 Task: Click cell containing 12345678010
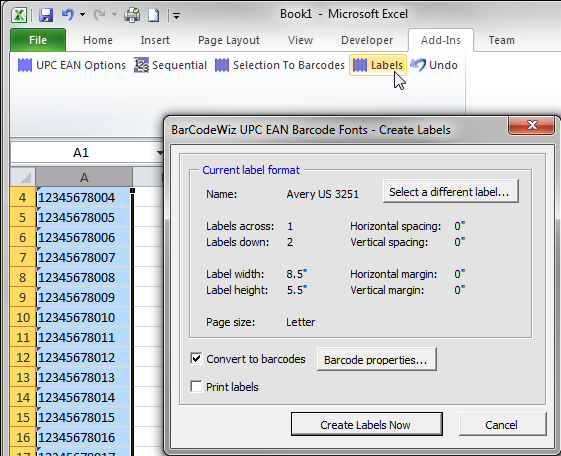(x=84, y=317)
